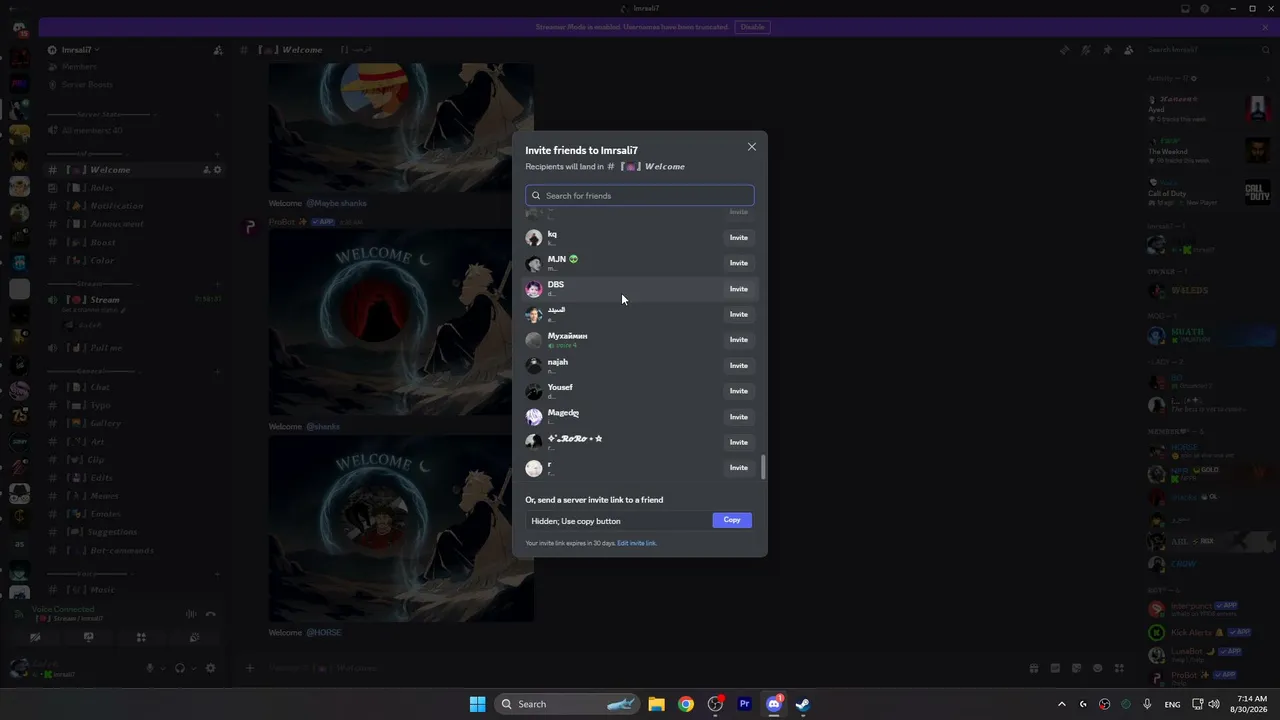Select member W4LEDS in member list

point(1210,291)
